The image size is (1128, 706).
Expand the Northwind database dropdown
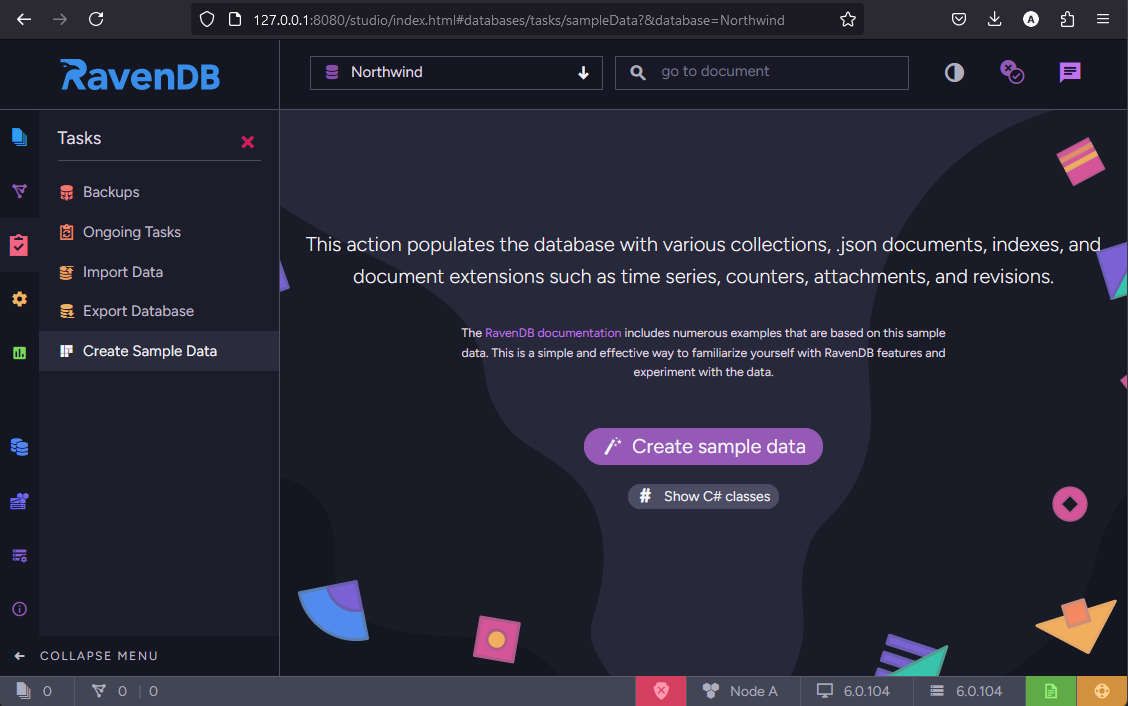(456, 73)
